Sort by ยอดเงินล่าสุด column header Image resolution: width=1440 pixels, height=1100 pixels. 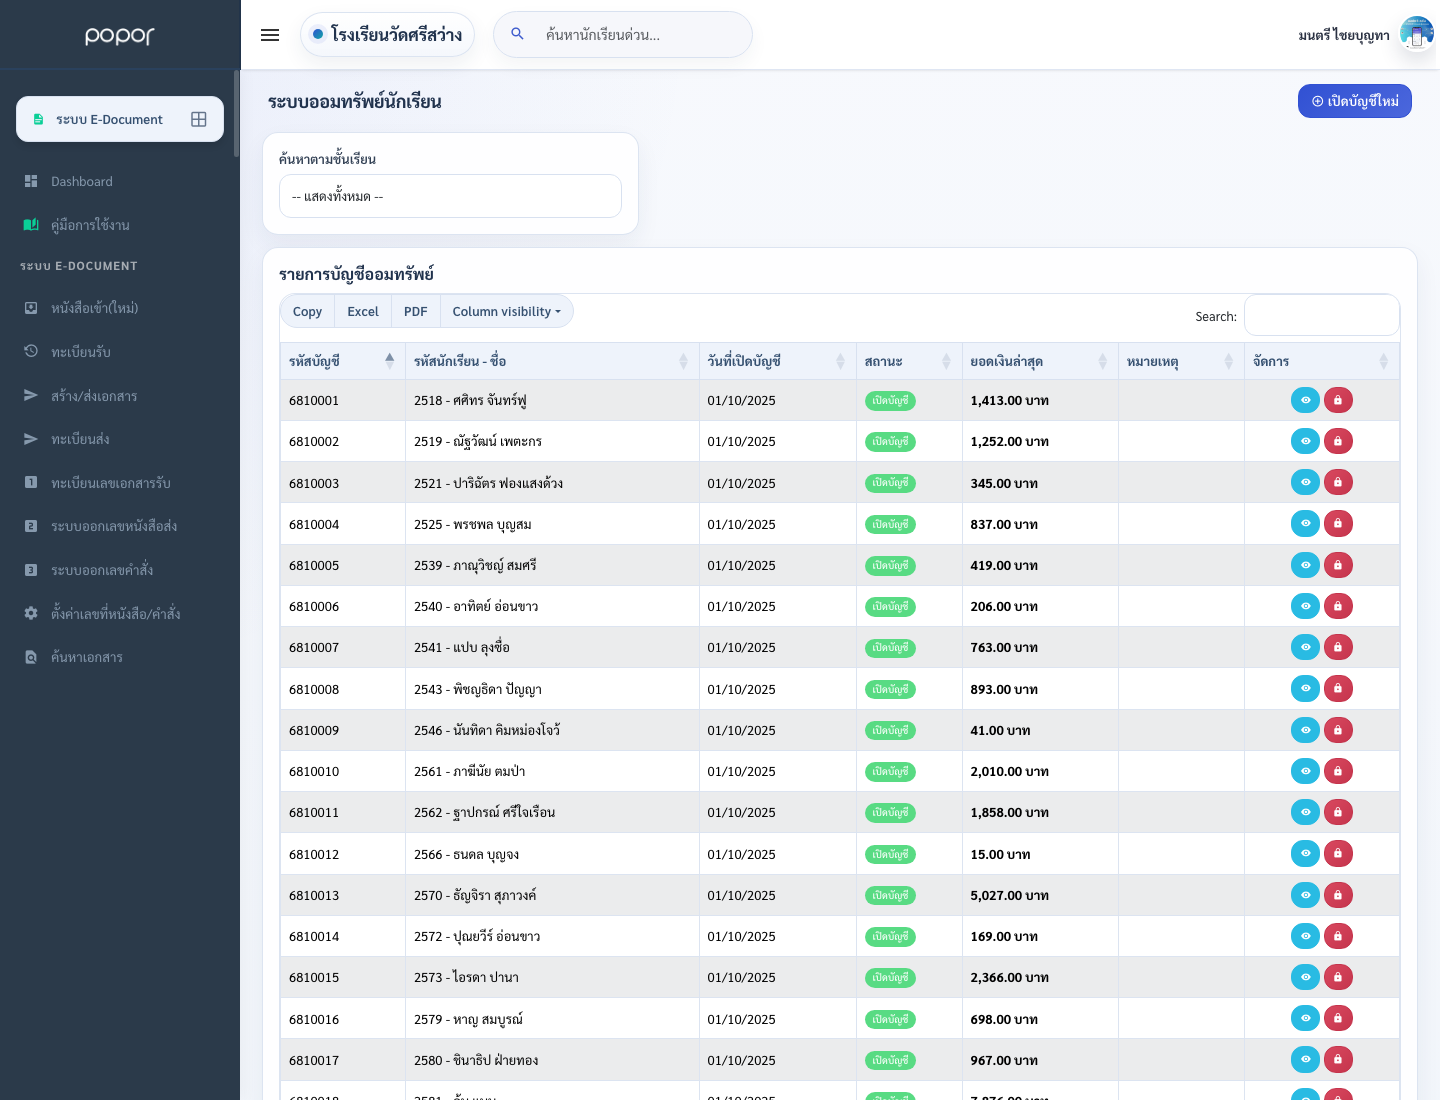(x=1039, y=361)
